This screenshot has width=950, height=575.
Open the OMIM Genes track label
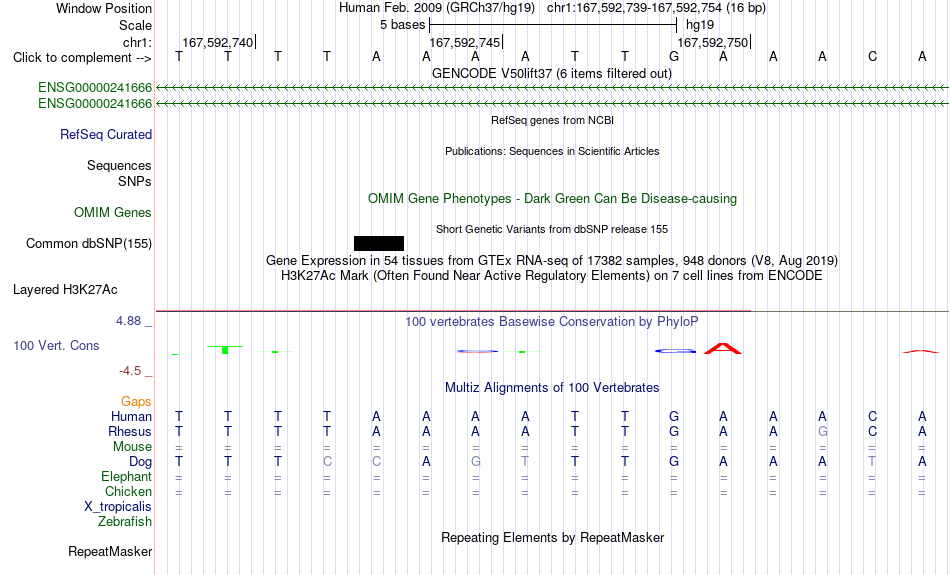[x=113, y=213]
